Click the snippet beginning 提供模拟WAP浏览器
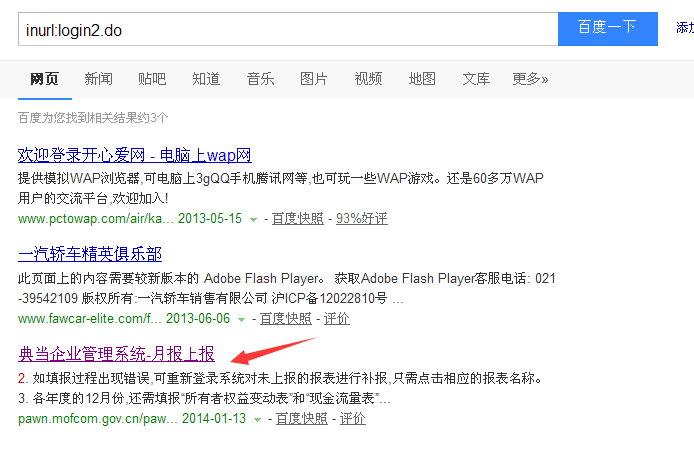Screen dimensions: 694x452 [x=281, y=188]
